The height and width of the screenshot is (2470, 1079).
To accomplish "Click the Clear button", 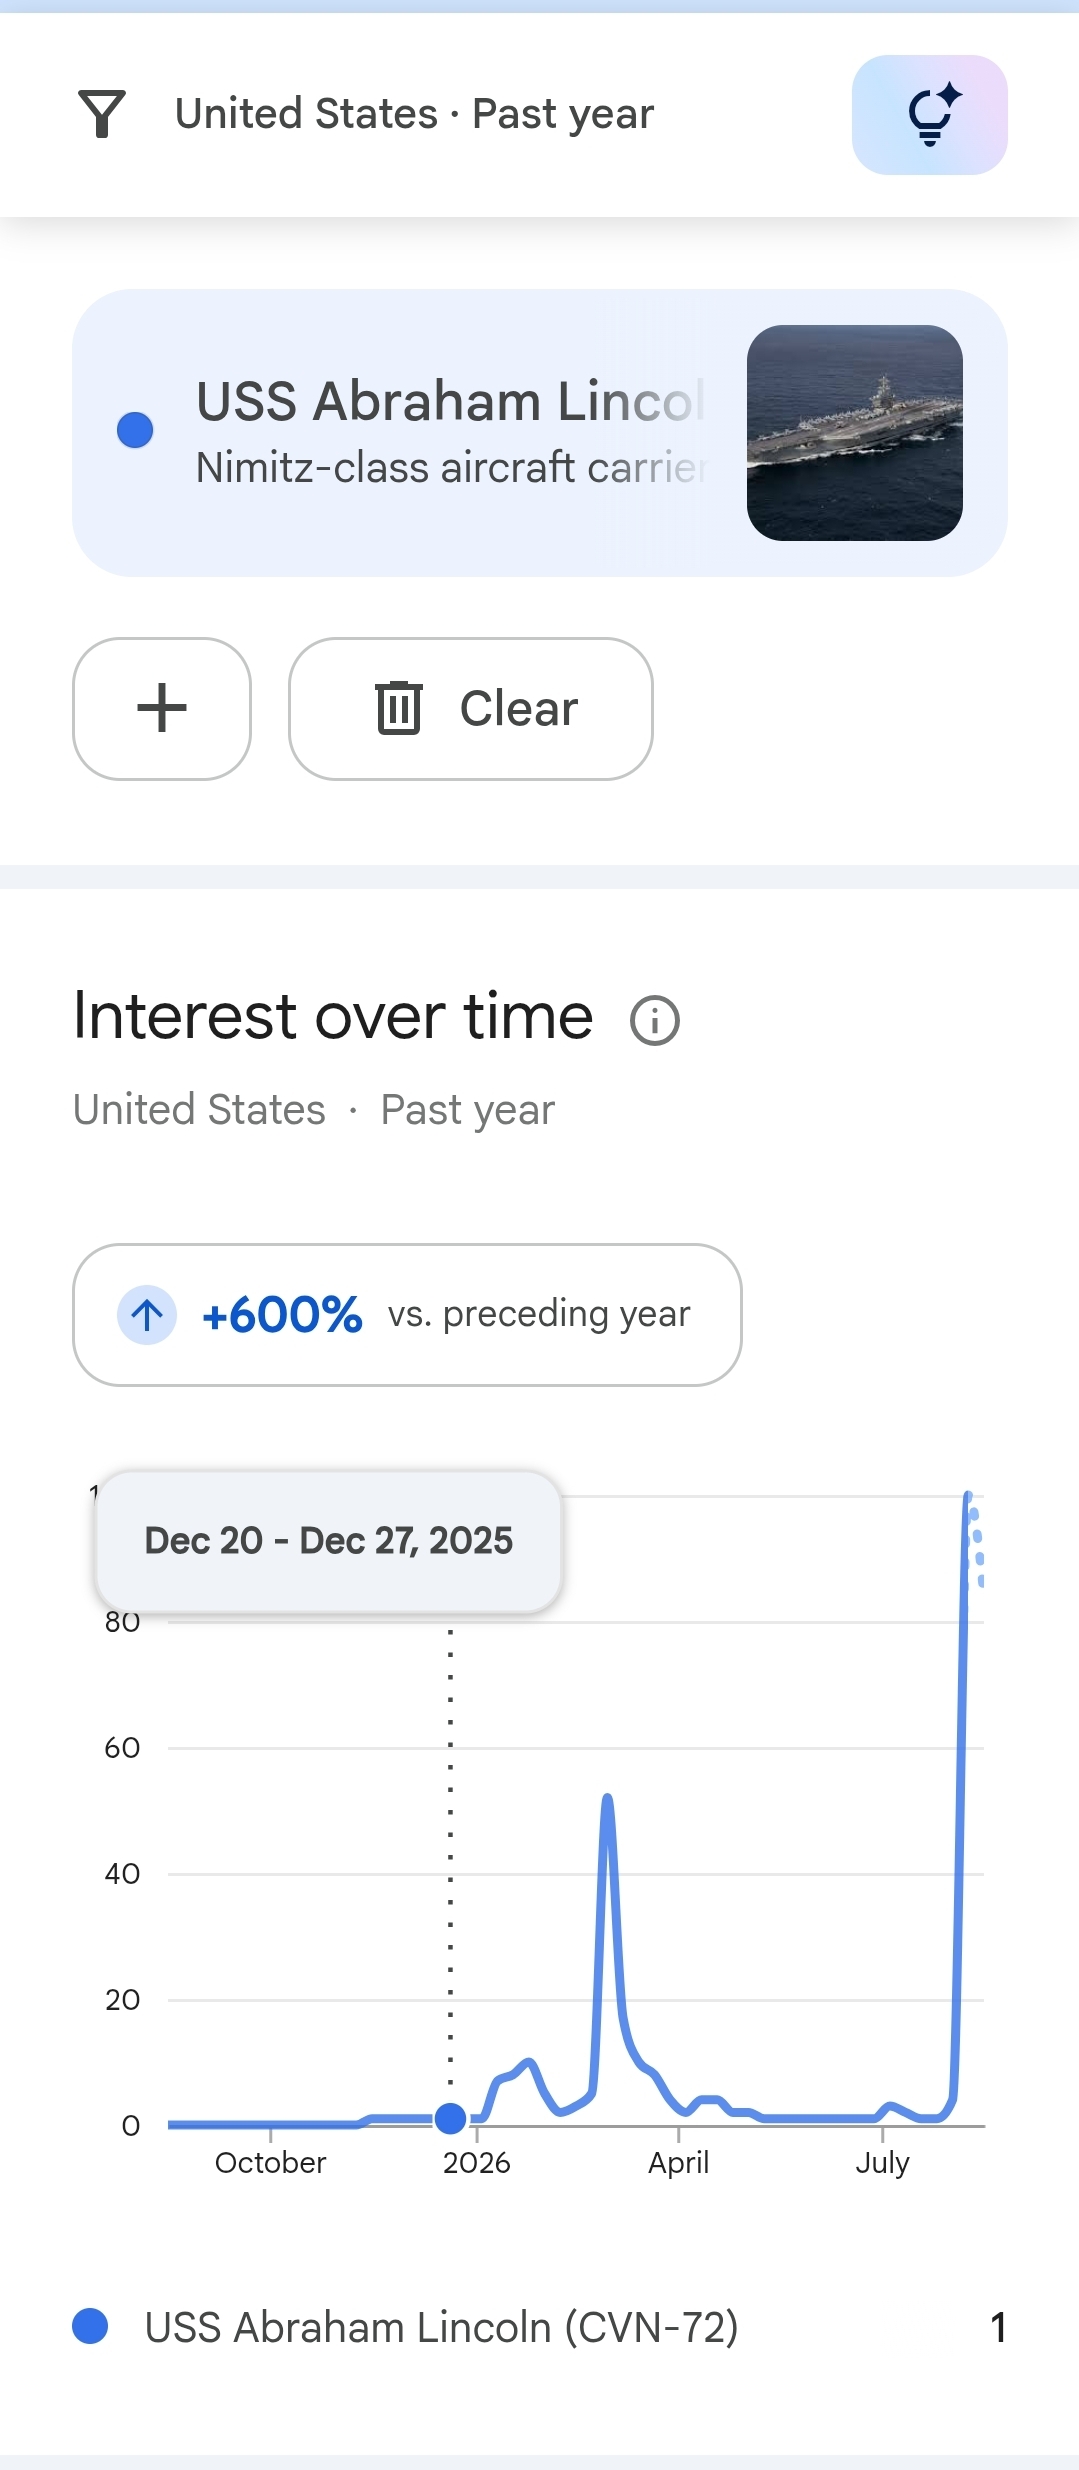I will point(471,709).
